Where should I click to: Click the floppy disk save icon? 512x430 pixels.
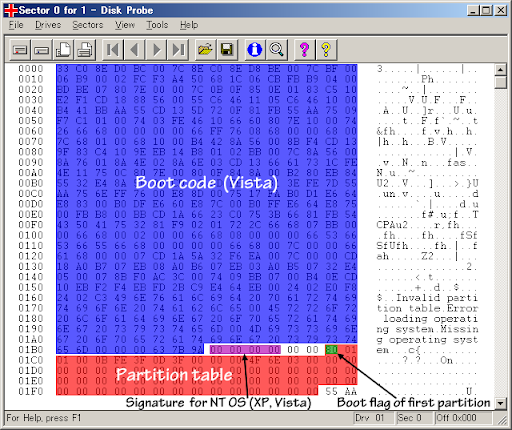click(227, 50)
